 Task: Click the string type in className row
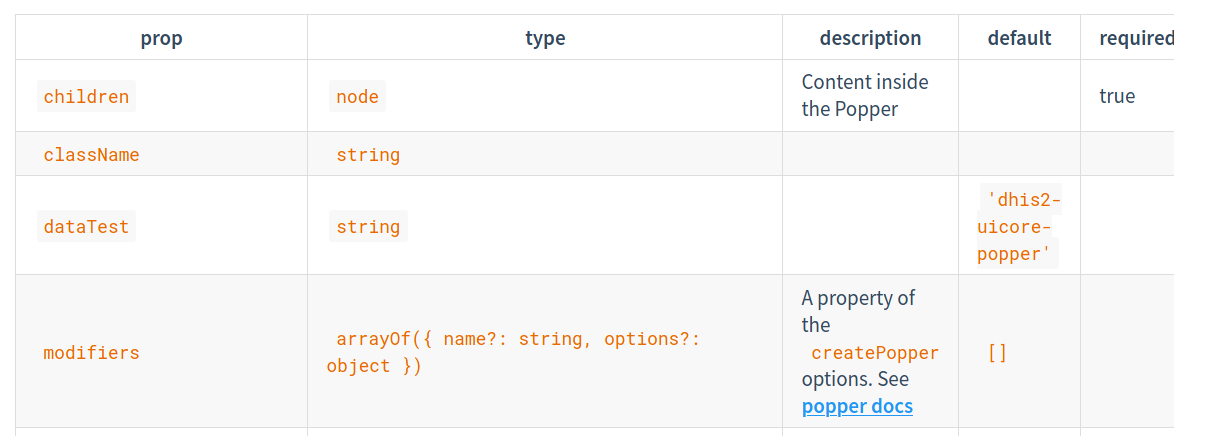[x=368, y=155]
